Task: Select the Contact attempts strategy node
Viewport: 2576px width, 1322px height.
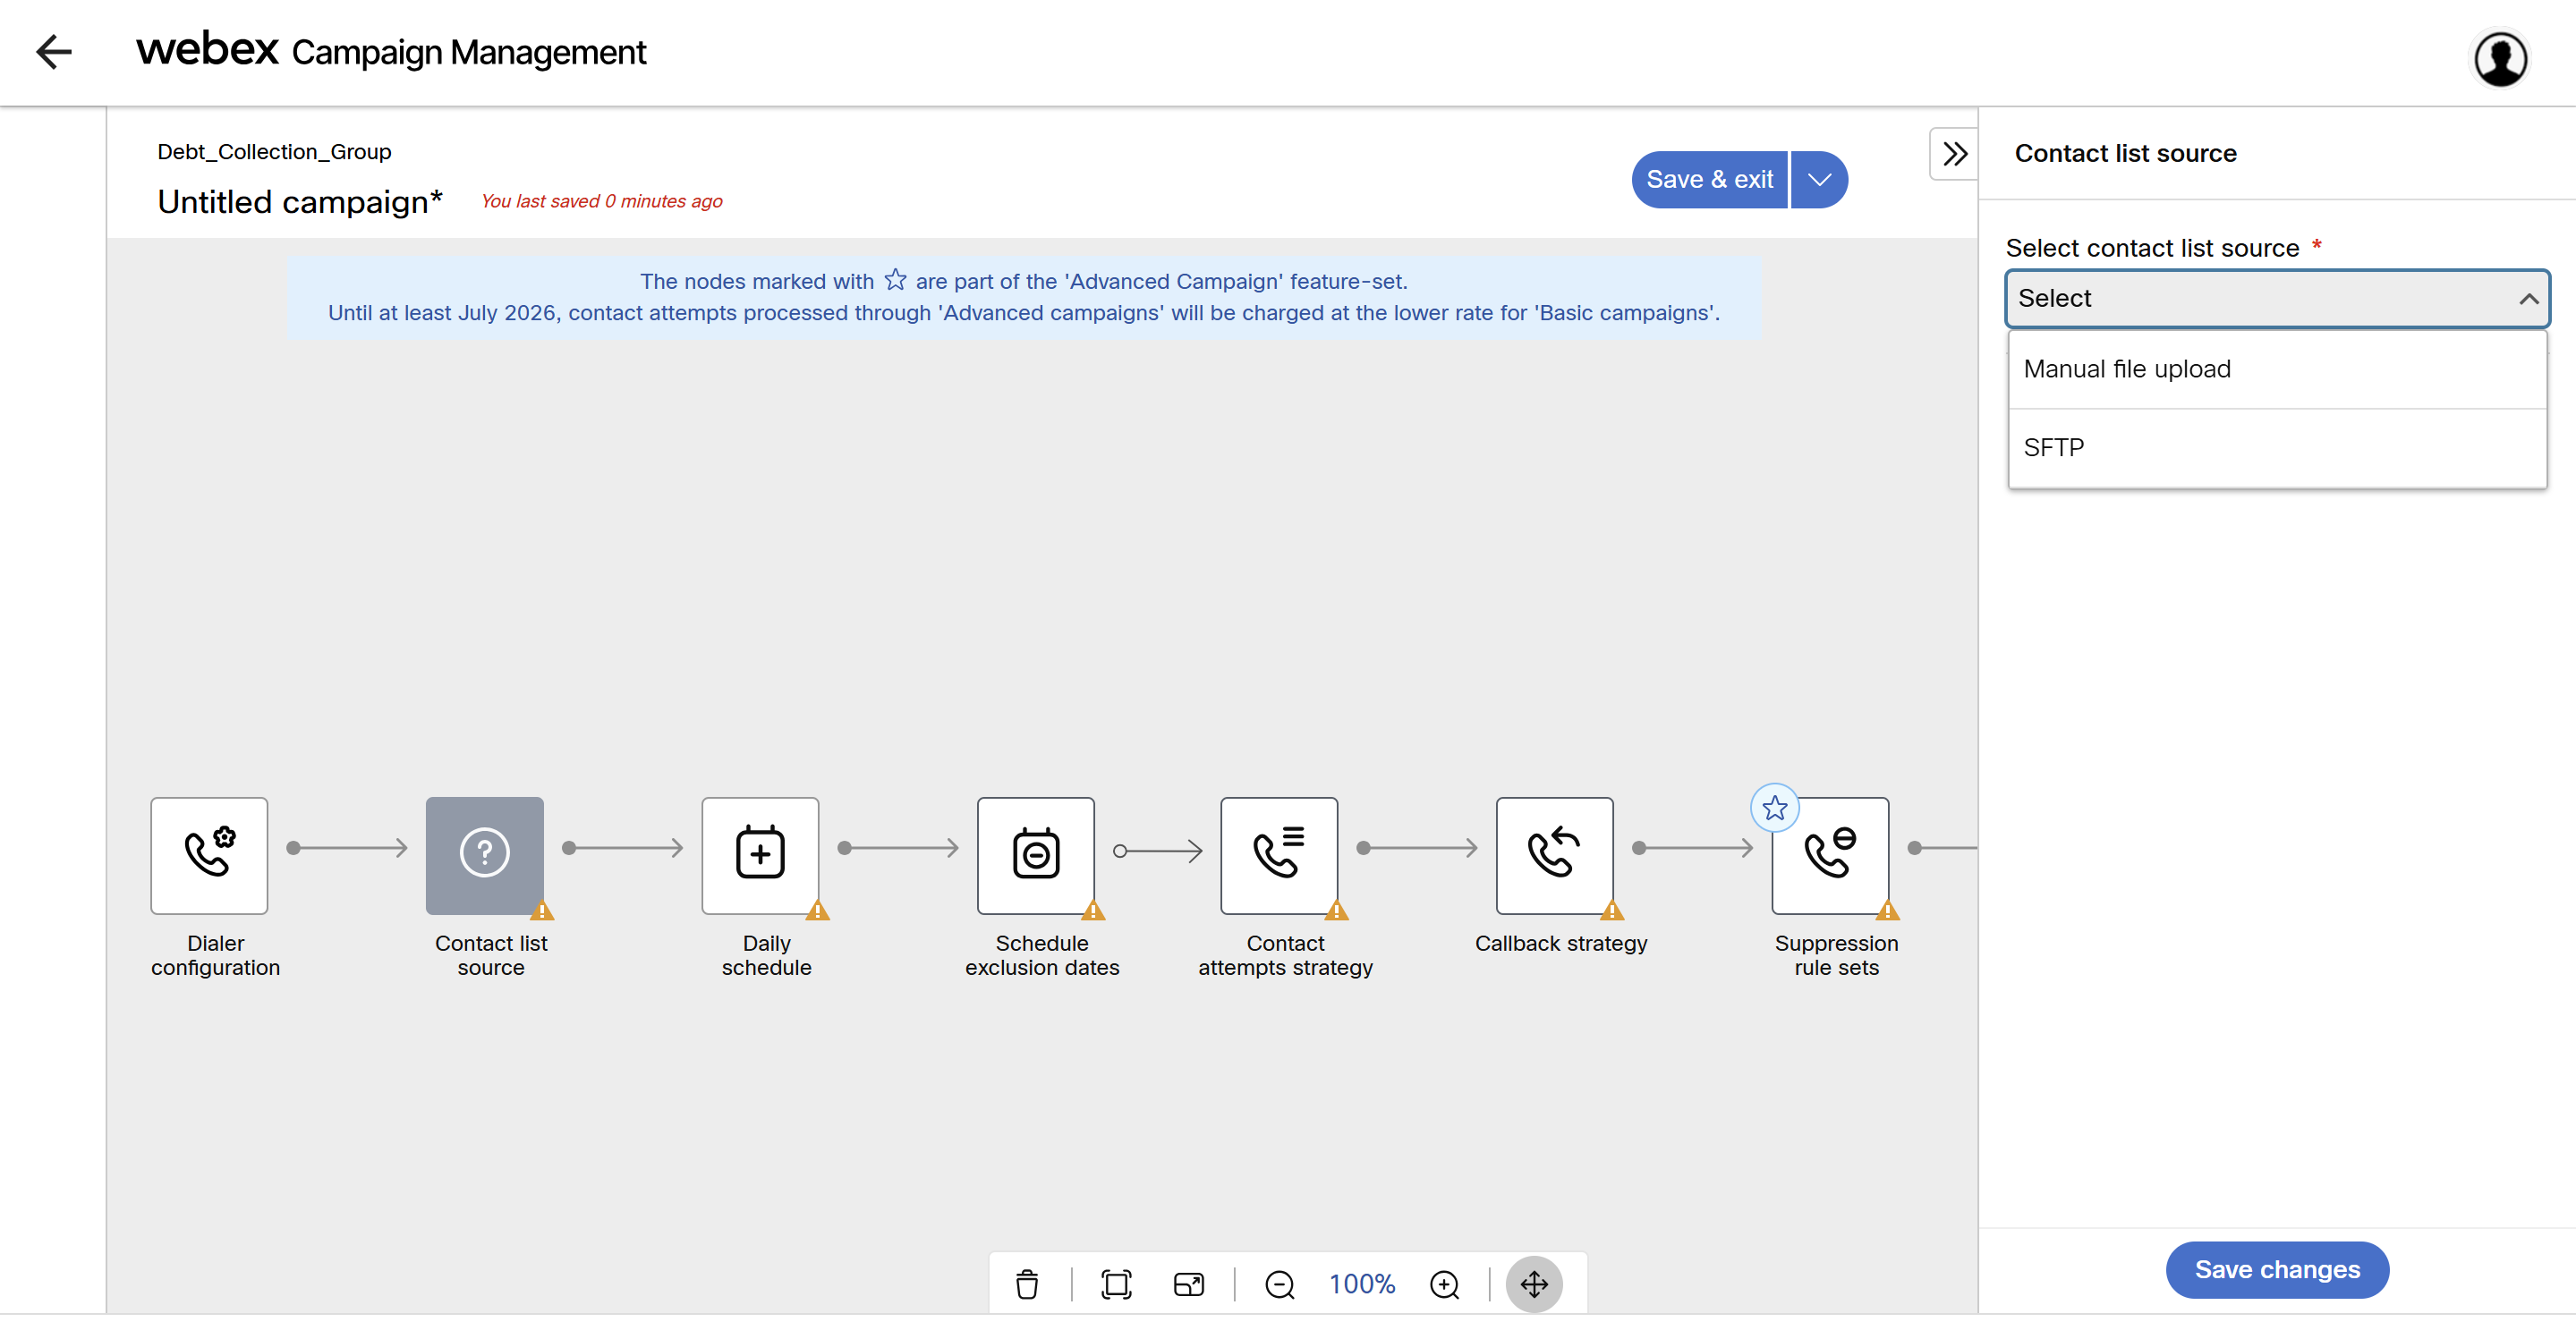Action: [x=1278, y=854]
